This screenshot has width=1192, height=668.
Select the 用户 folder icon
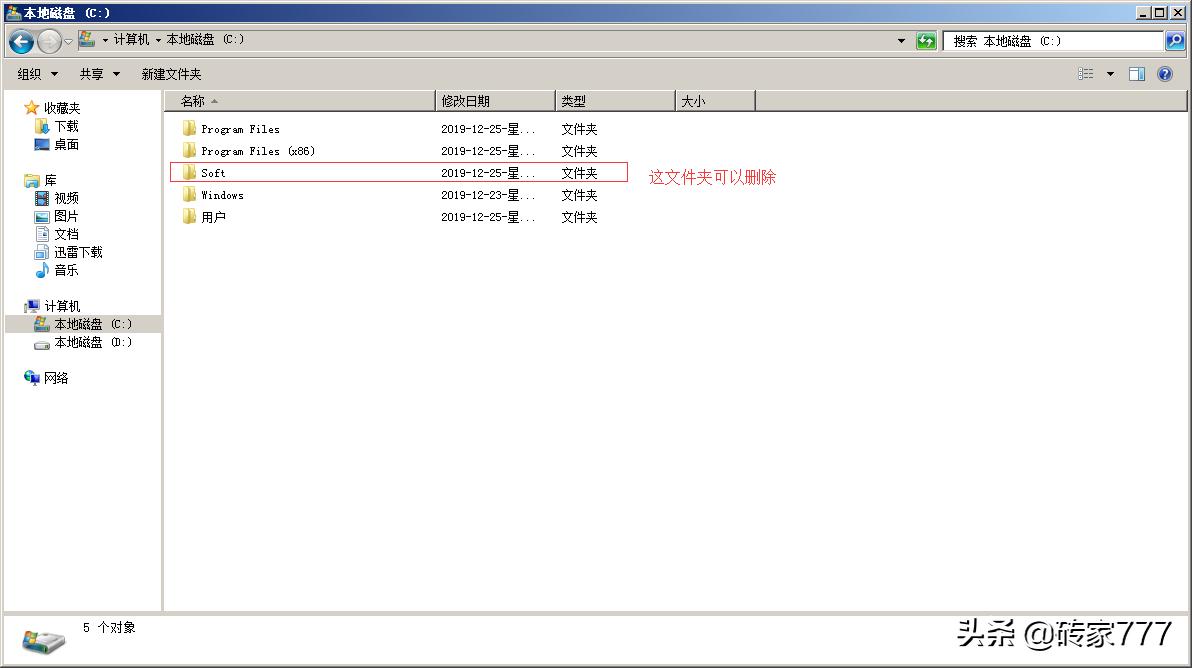pyautogui.click(x=189, y=217)
